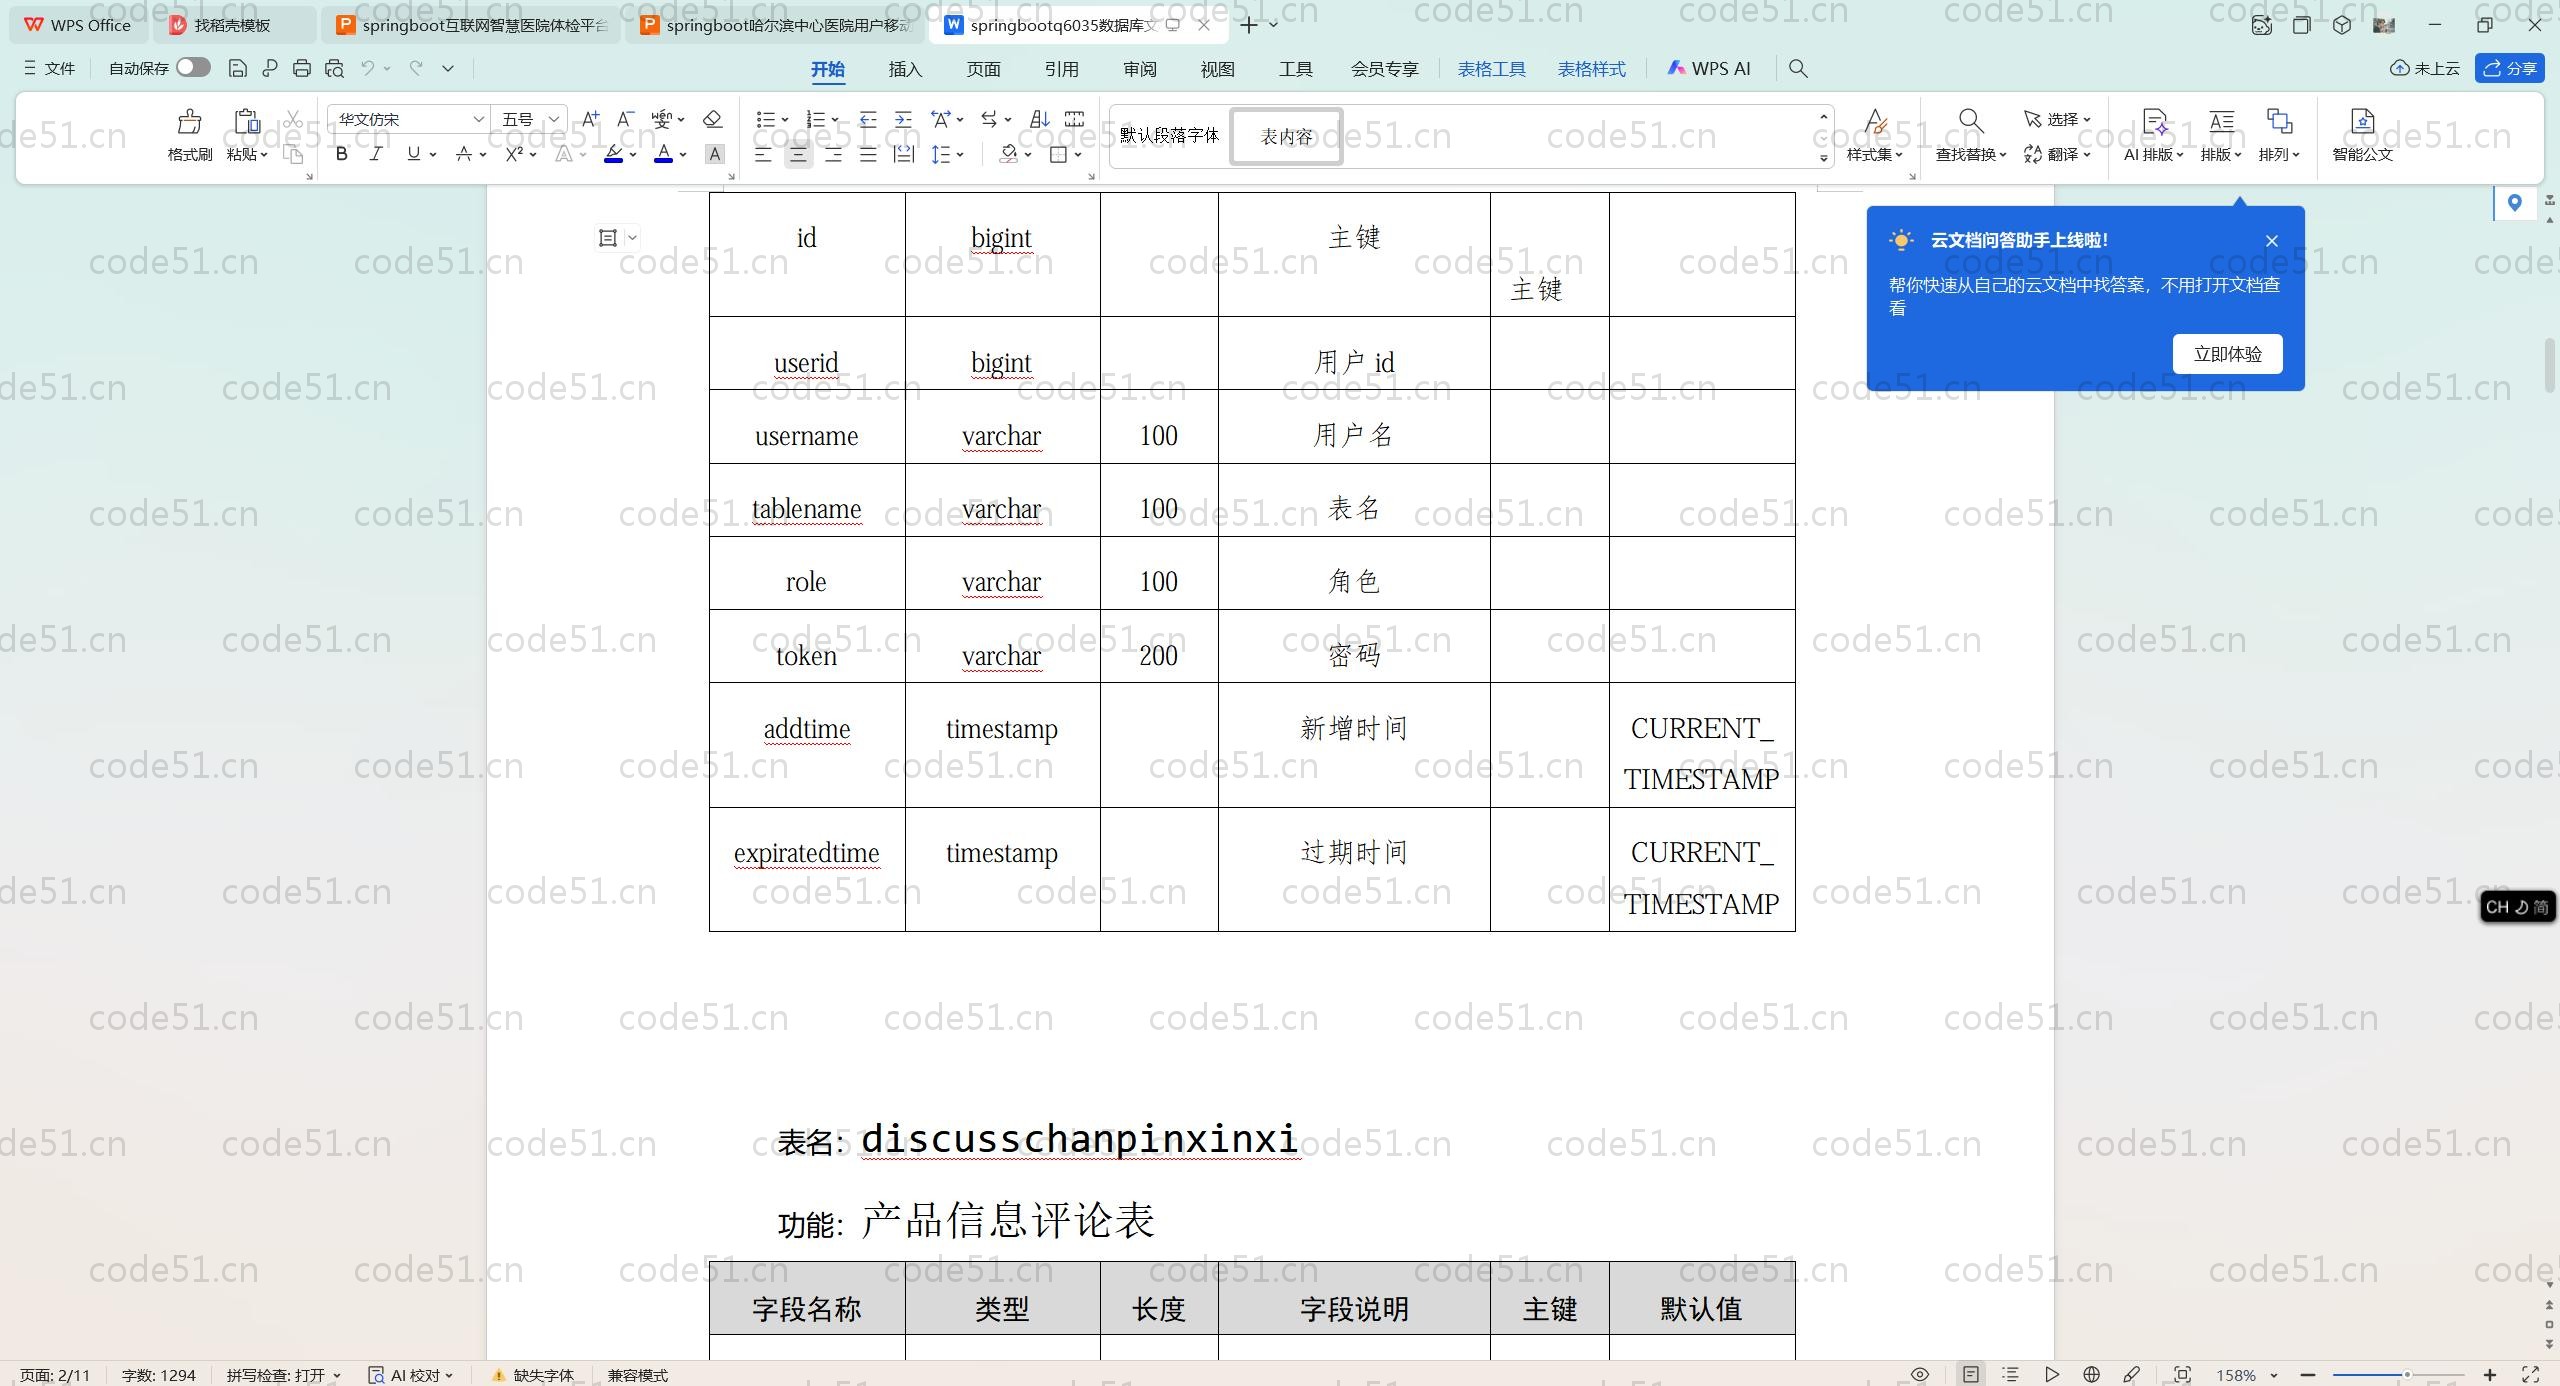Toggle the 自动保存 auto-save switch
Viewport: 2560px width, 1386px height.
[x=193, y=68]
